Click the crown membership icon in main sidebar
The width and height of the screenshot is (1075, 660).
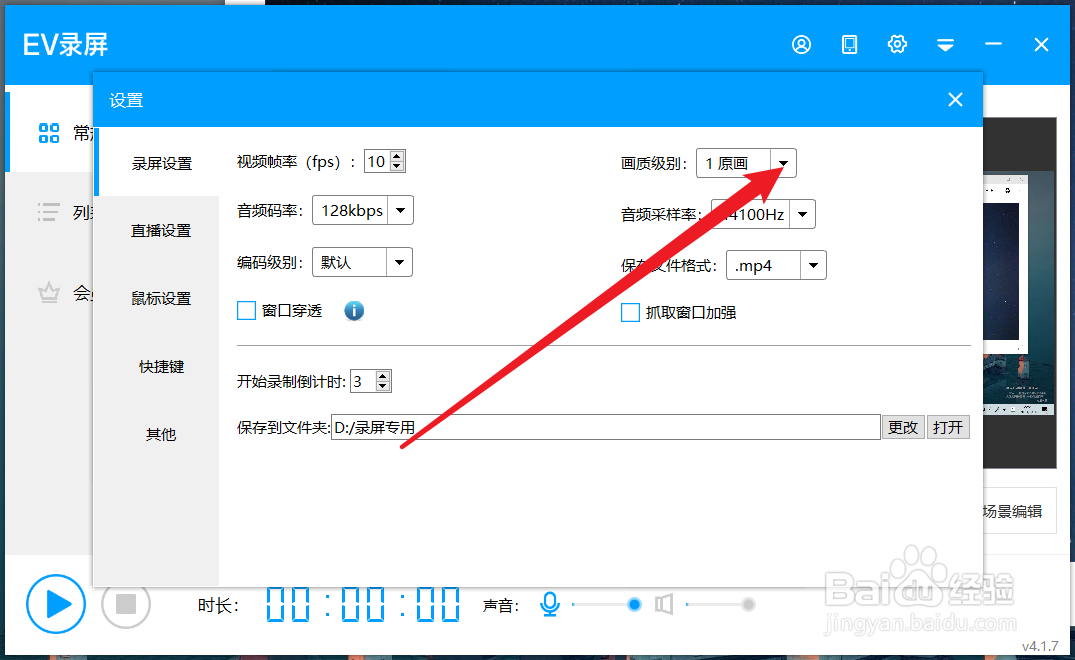[49, 293]
